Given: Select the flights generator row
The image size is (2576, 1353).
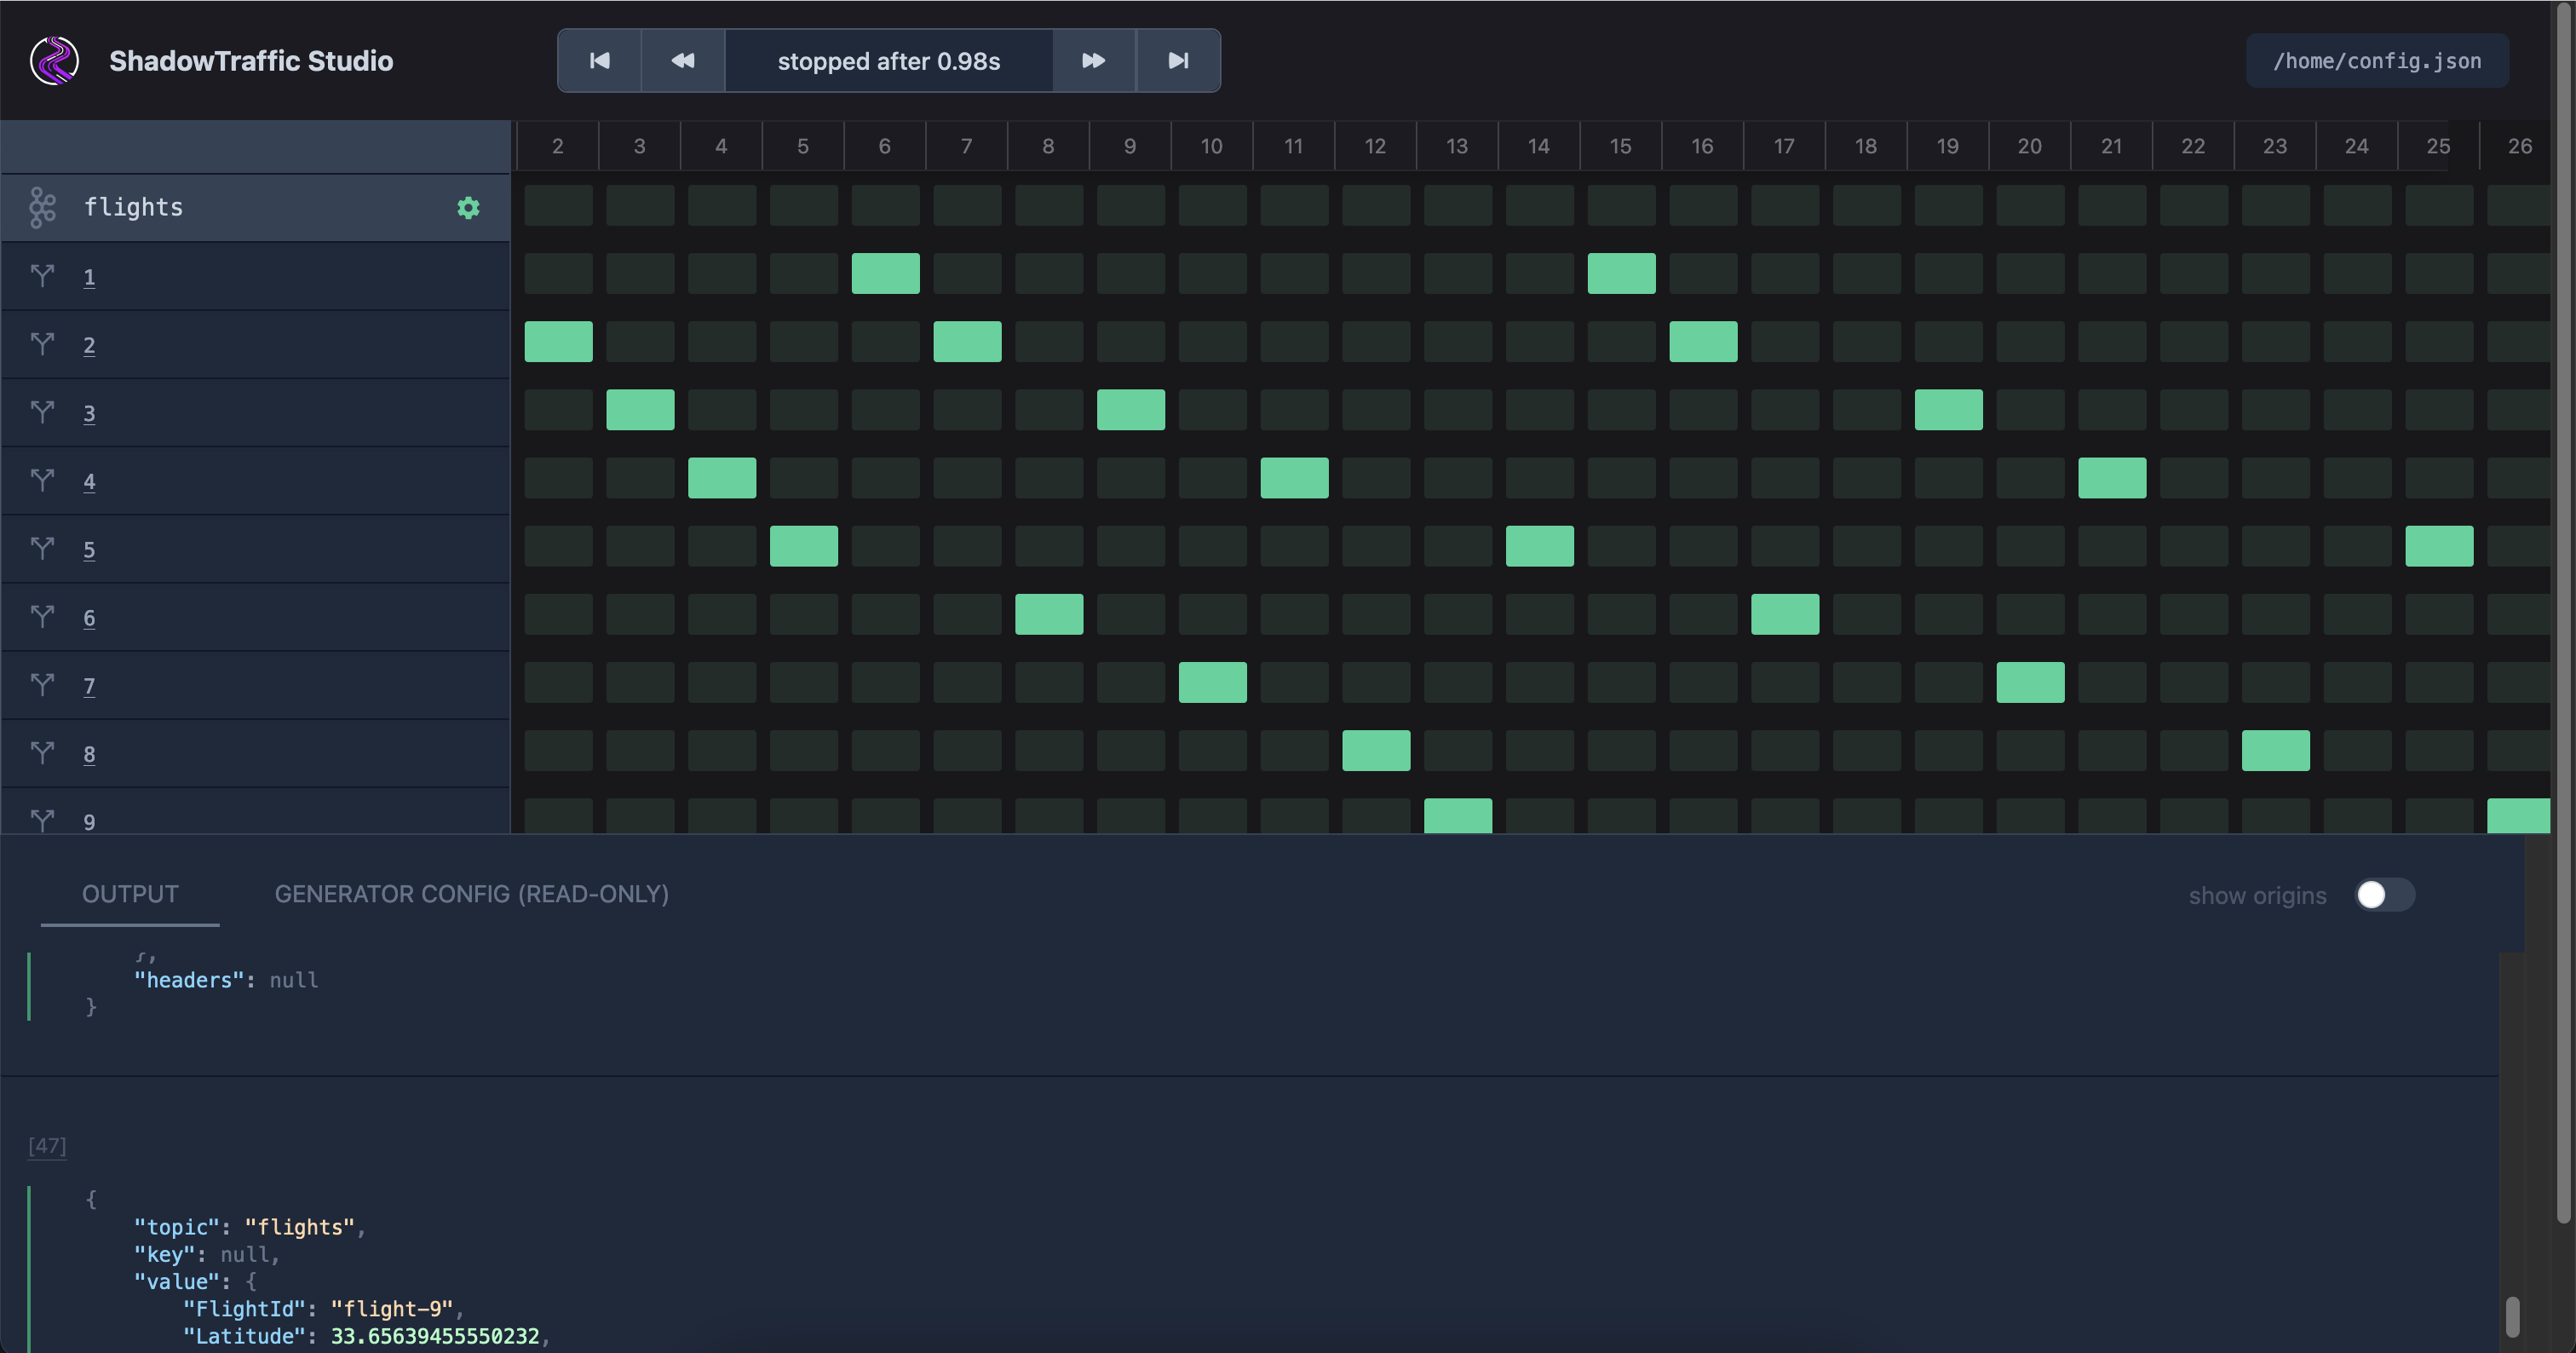Looking at the screenshot, I should (x=255, y=208).
